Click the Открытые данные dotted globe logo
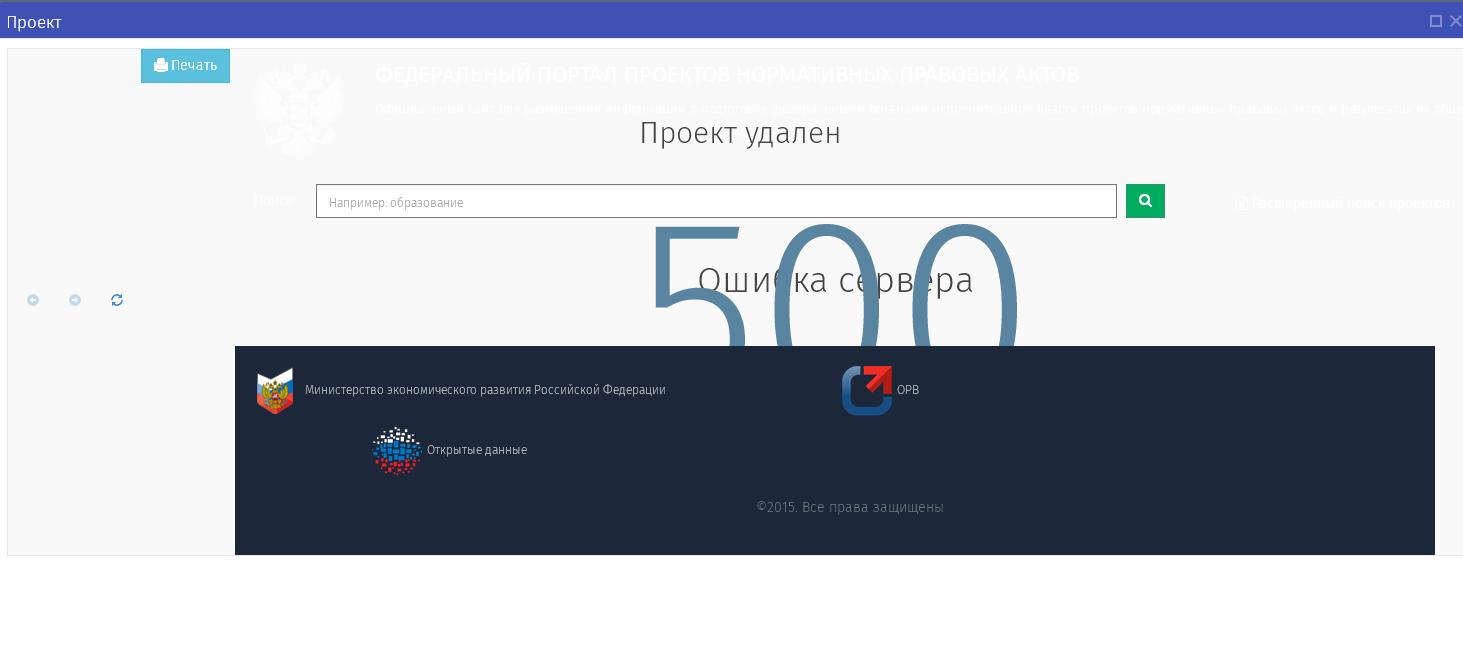1463x645 pixels. [x=397, y=451]
